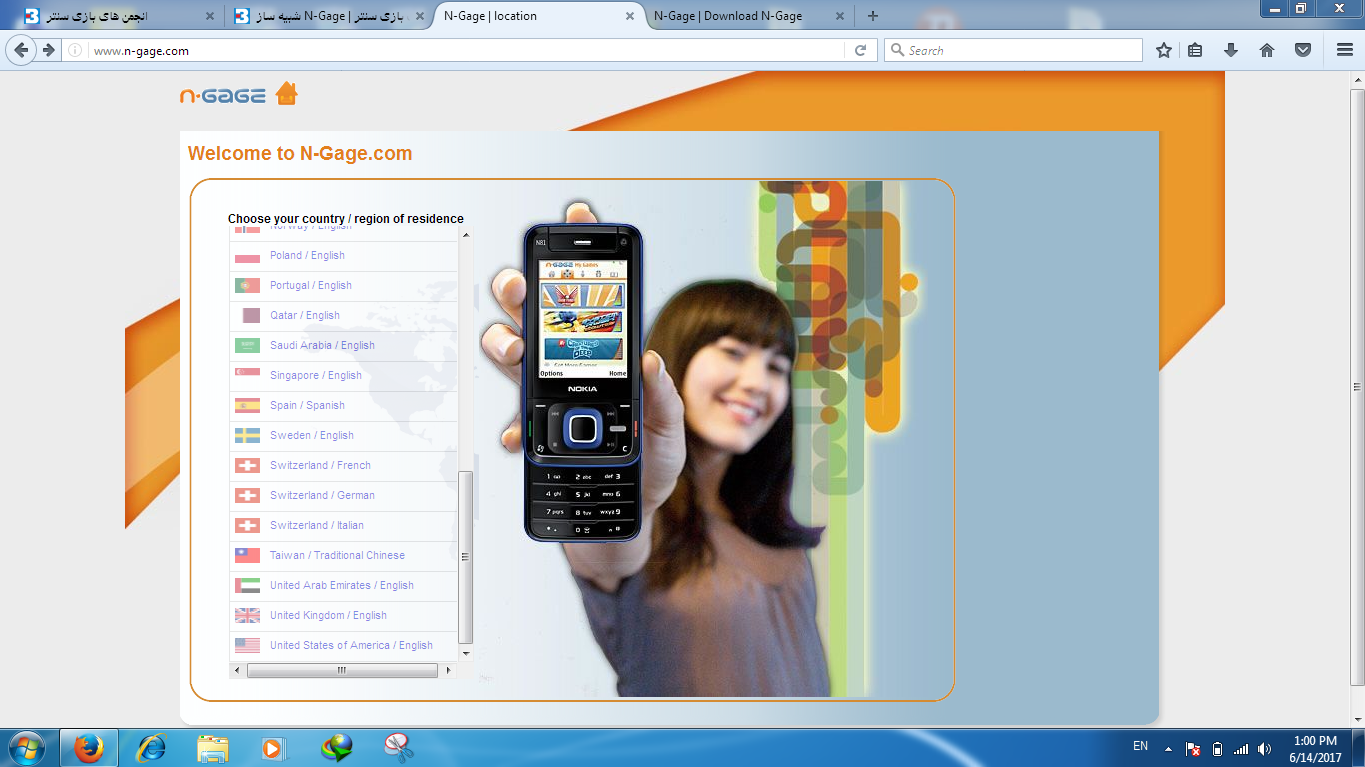Bookmark this page with the star icon
Image resolution: width=1365 pixels, height=767 pixels.
tap(1164, 50)
